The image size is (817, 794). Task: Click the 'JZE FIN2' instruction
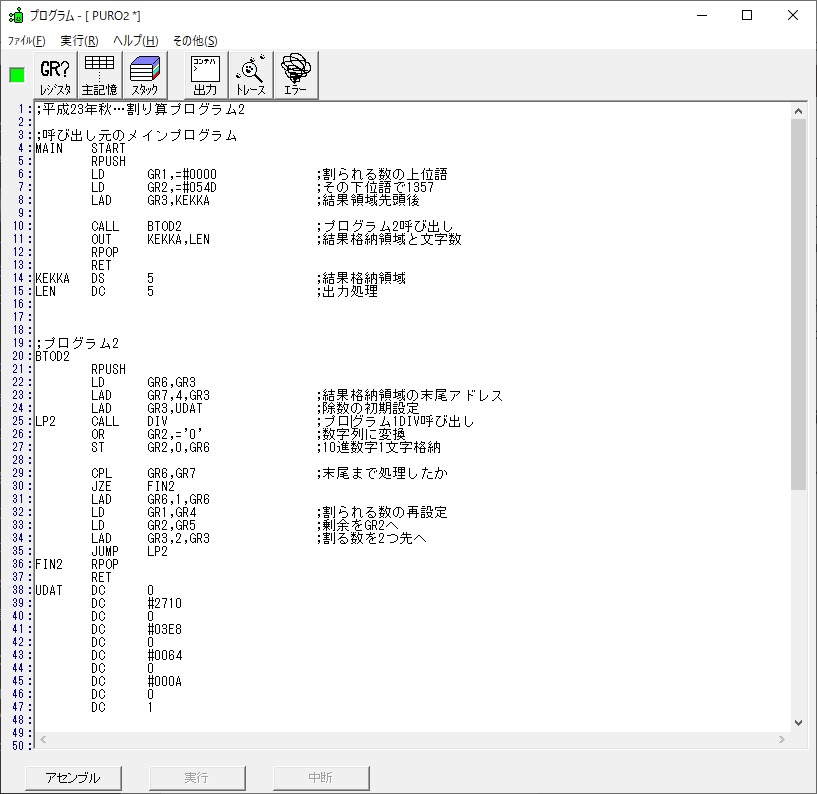click(x=133, y=487)
